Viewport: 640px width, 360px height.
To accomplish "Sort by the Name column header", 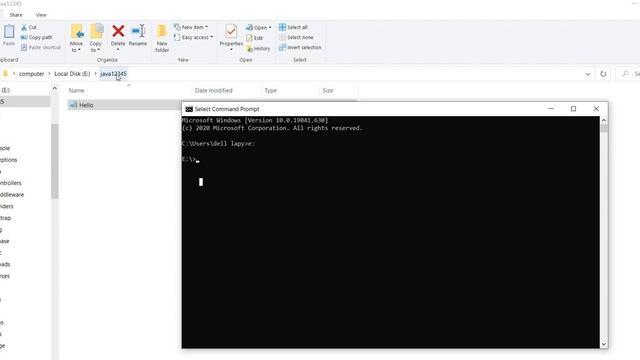I will (76, 90).
